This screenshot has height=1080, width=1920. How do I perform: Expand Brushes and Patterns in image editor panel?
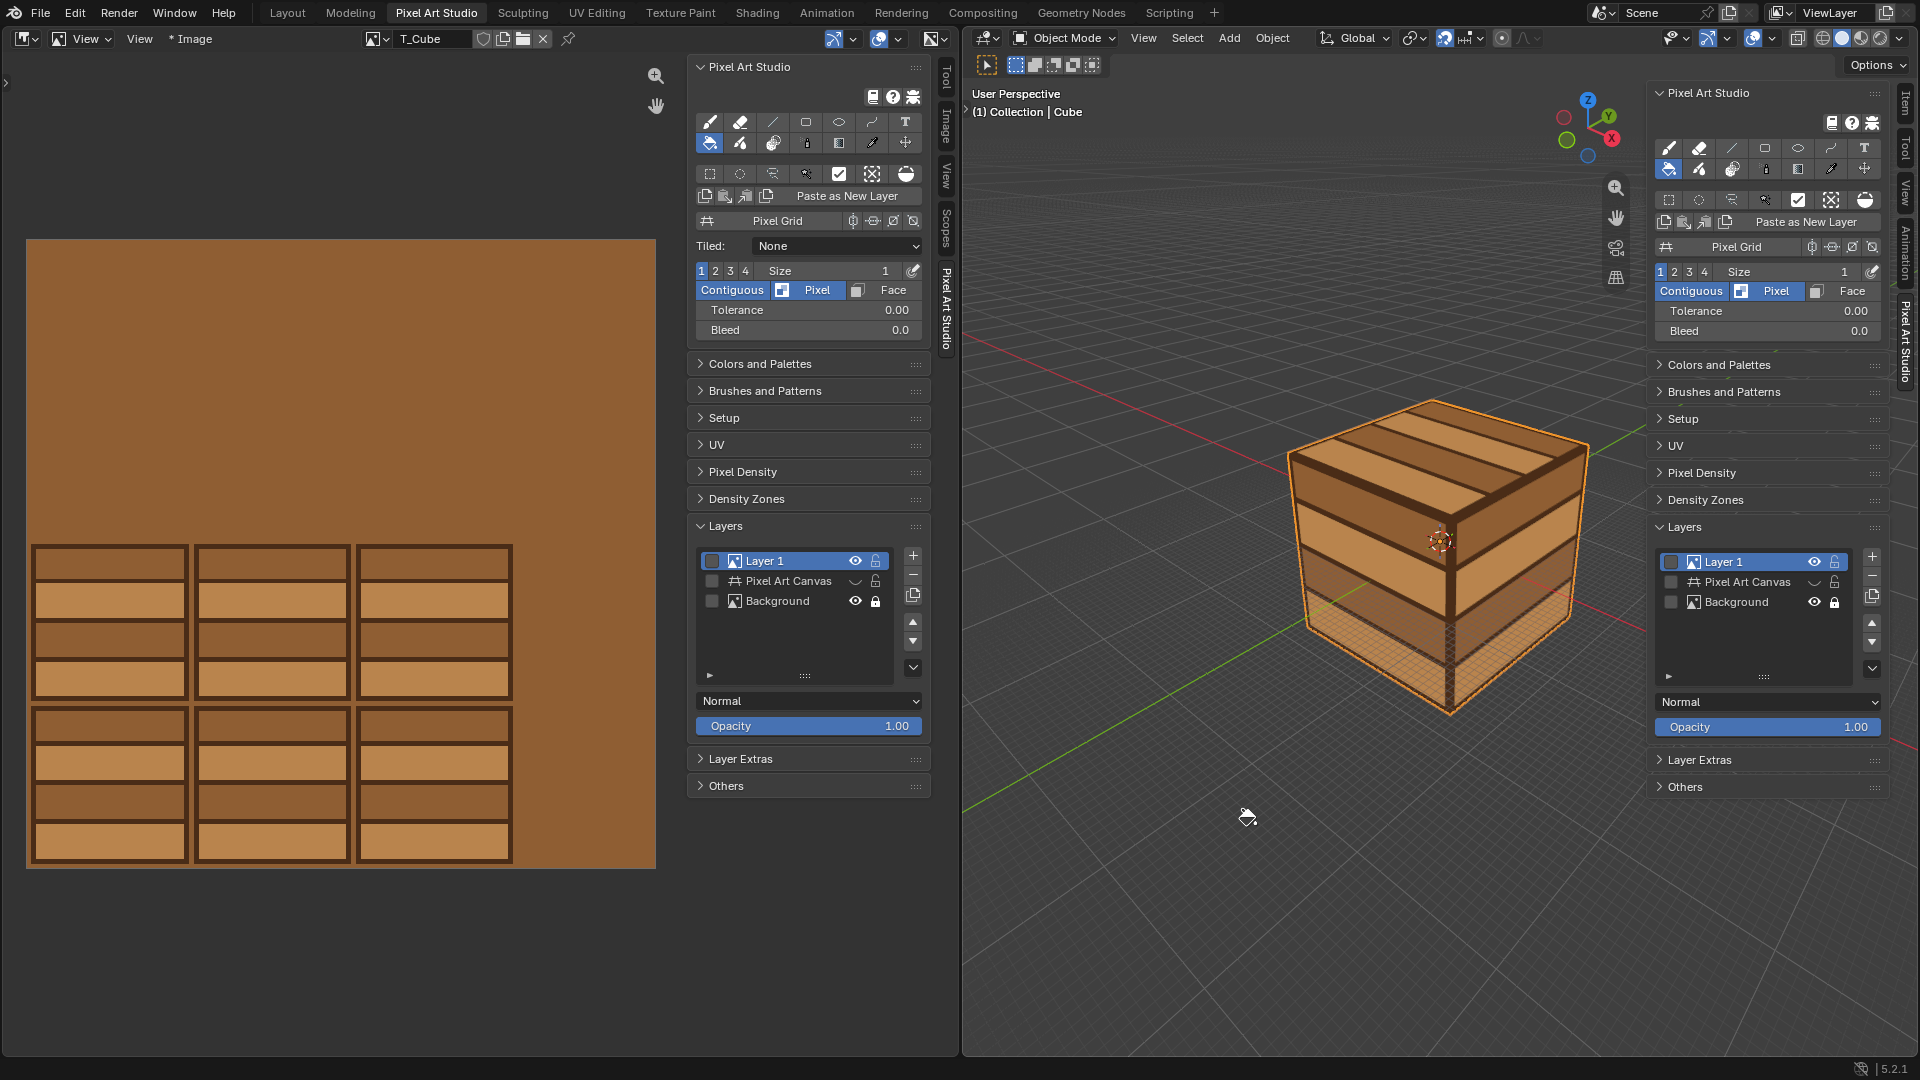[x=808, y=391]
